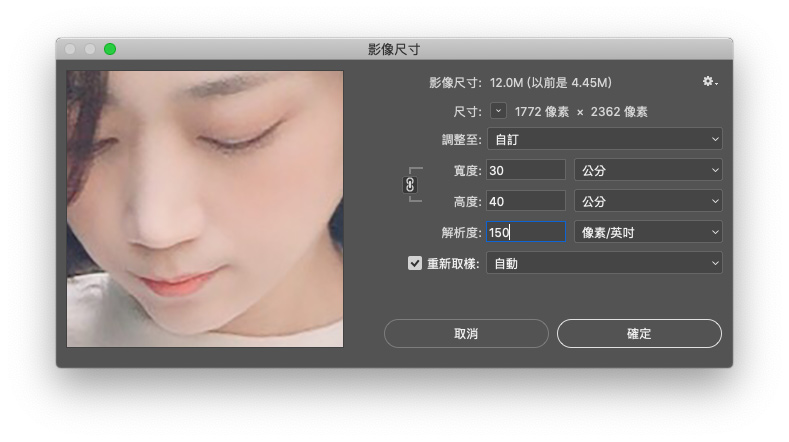Screen dimensions: 789x442
Task: Expand the 重新取樣 method dropdown
Action: tap(603, 264)
